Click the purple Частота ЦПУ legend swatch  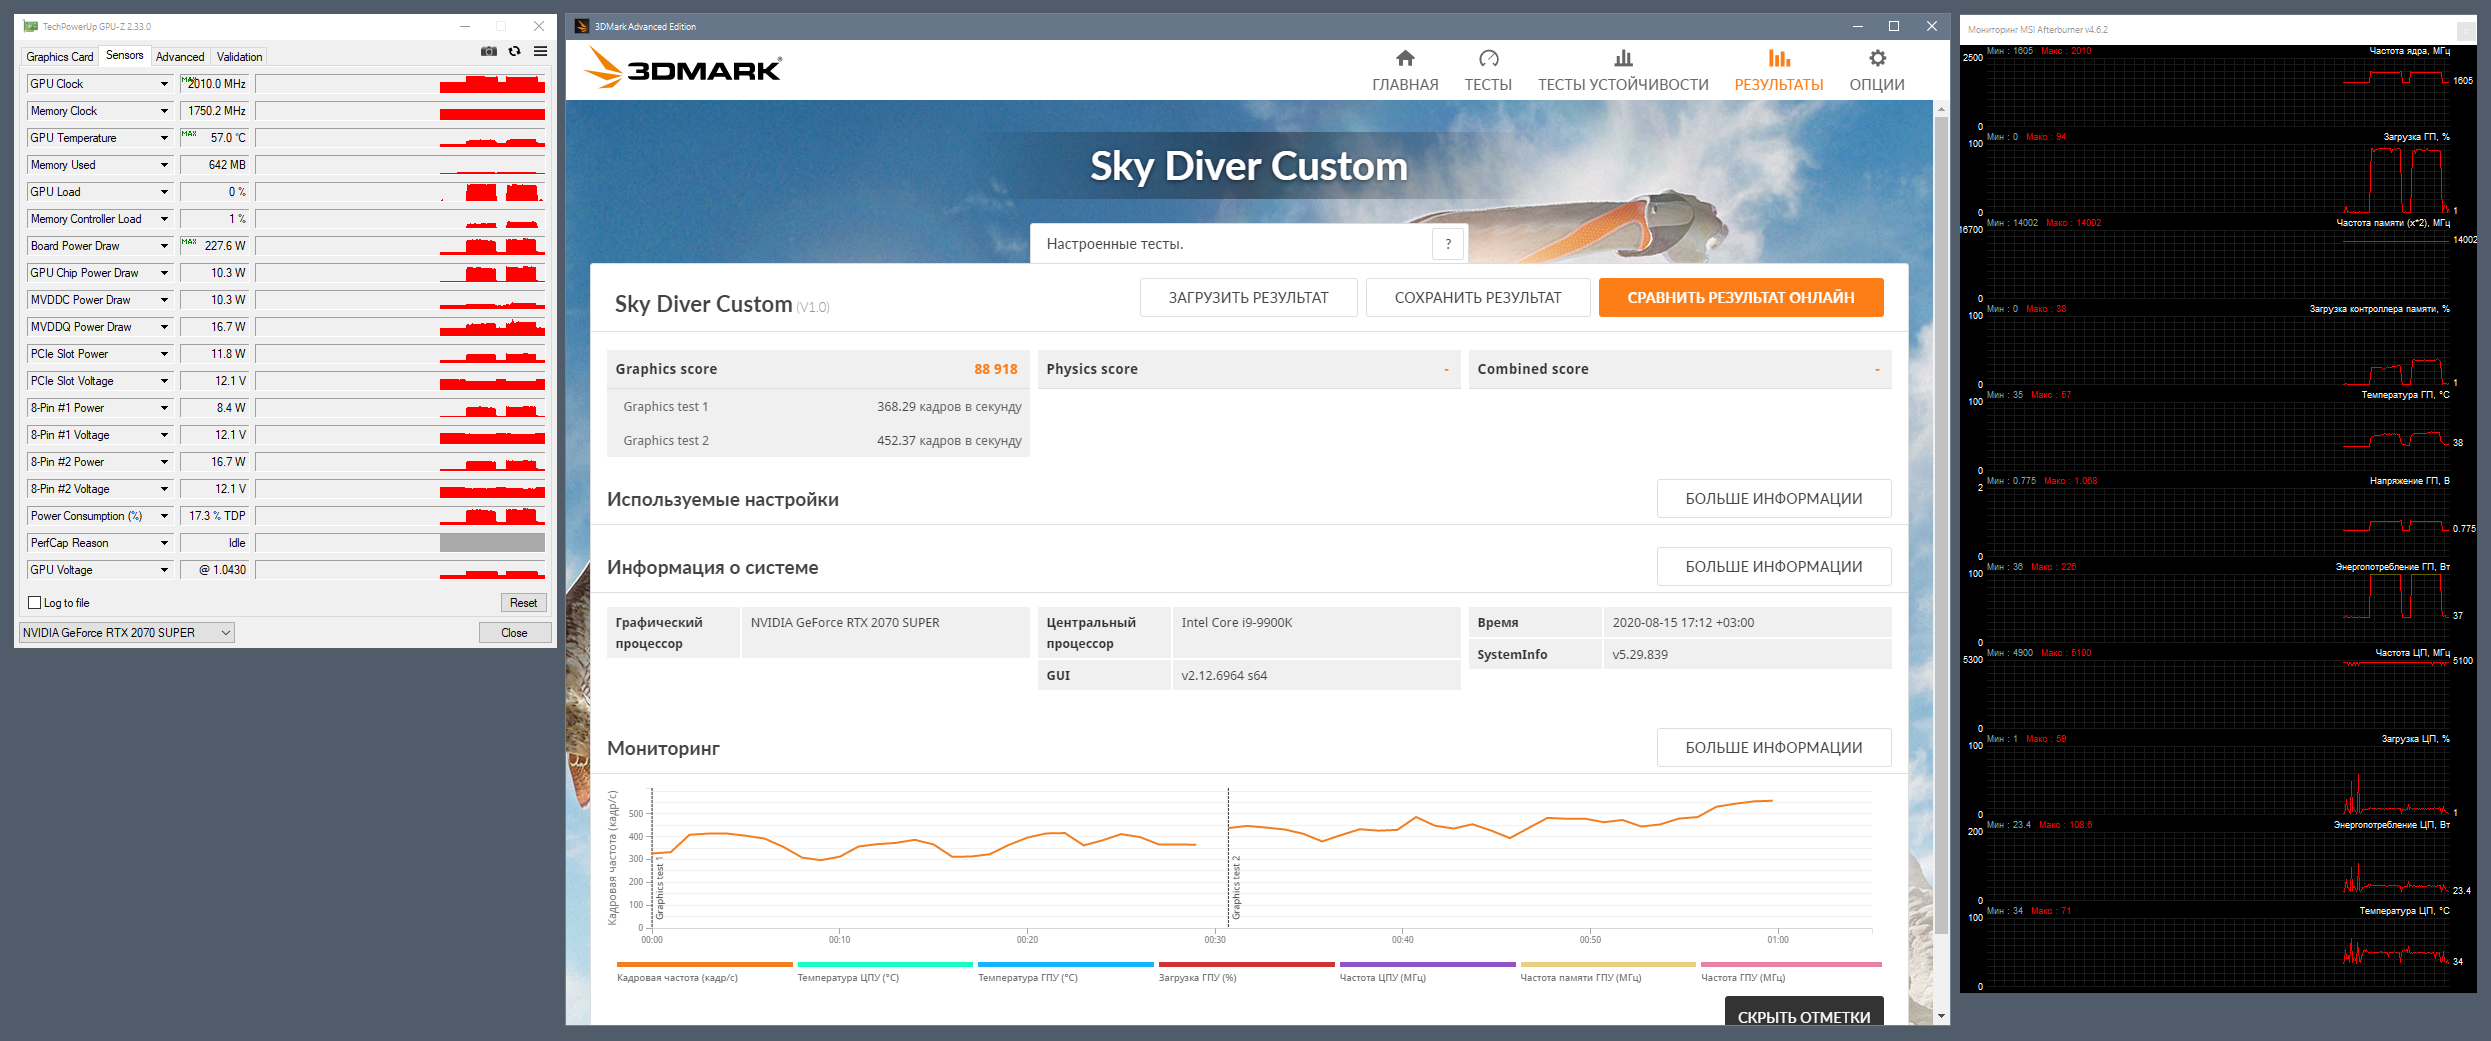click(x=1428, y=965)
